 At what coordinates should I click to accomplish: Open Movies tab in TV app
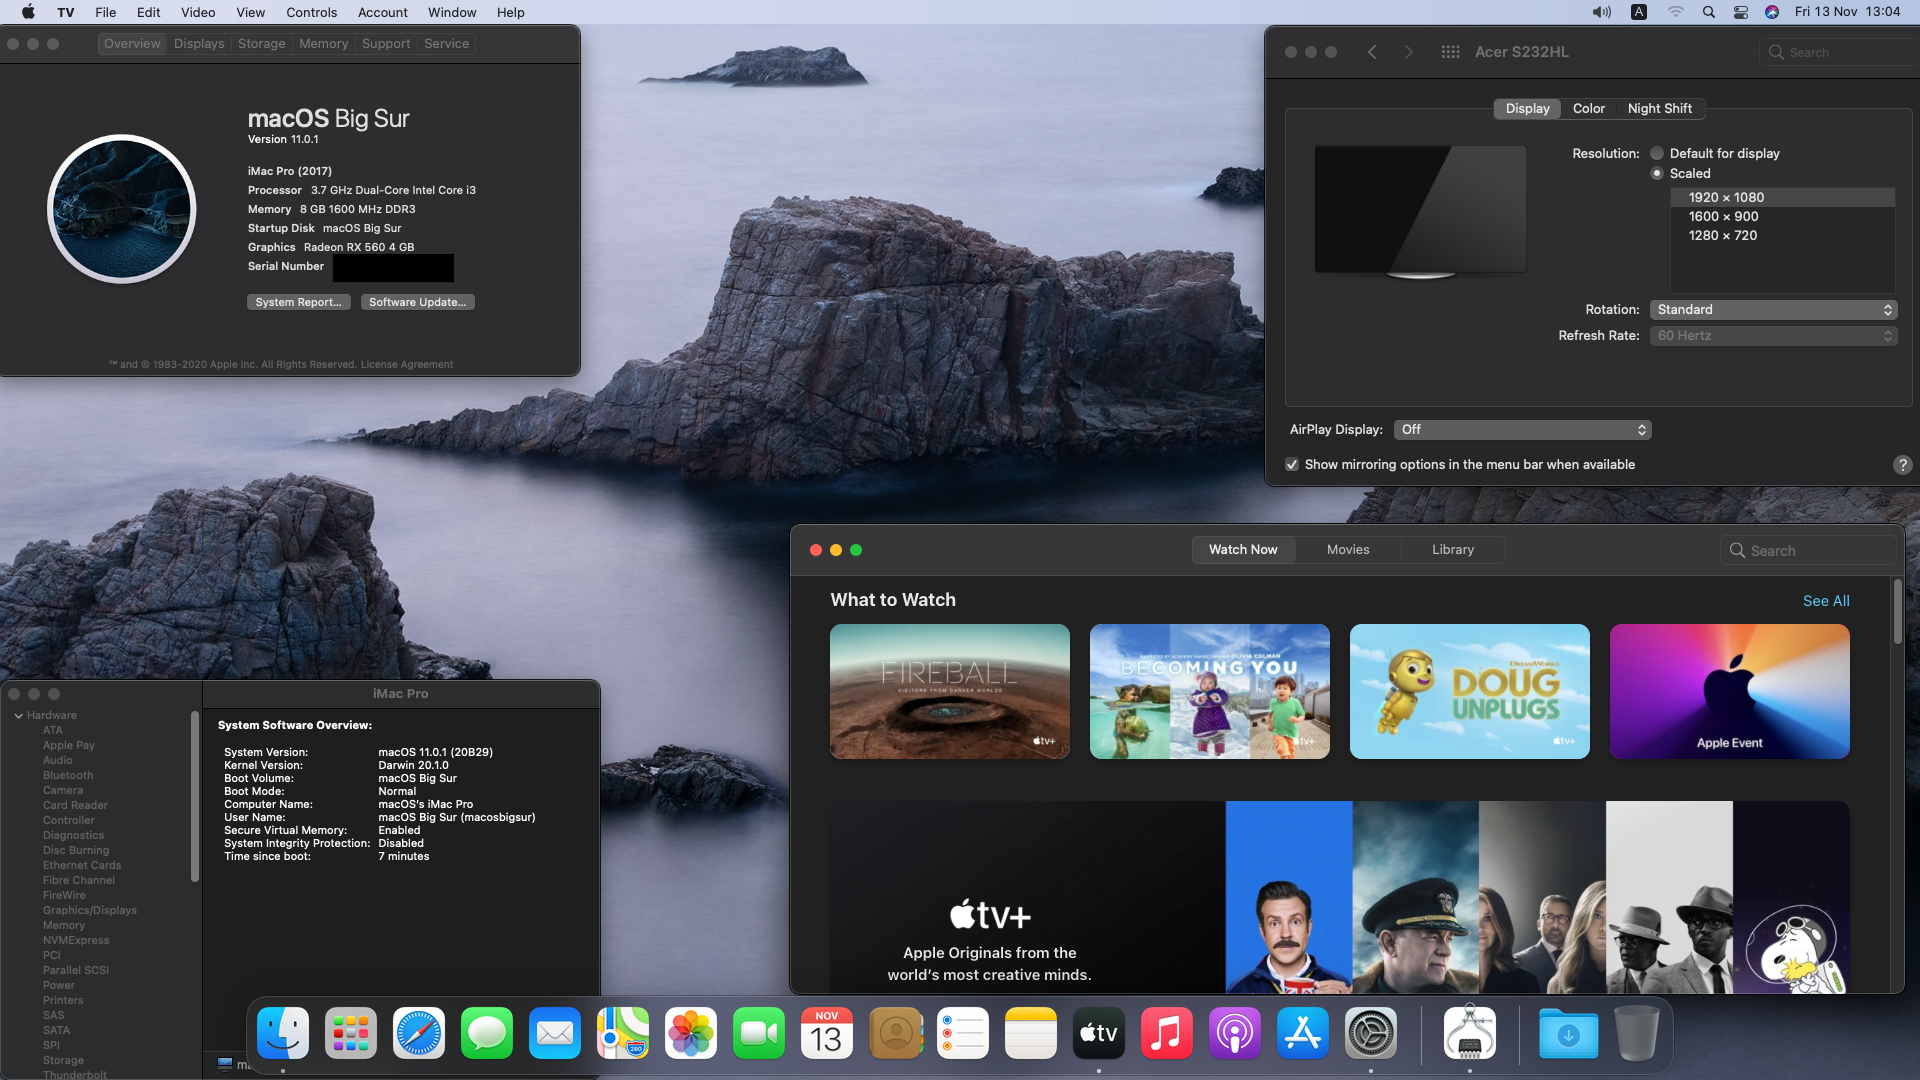coord(1347,550)
